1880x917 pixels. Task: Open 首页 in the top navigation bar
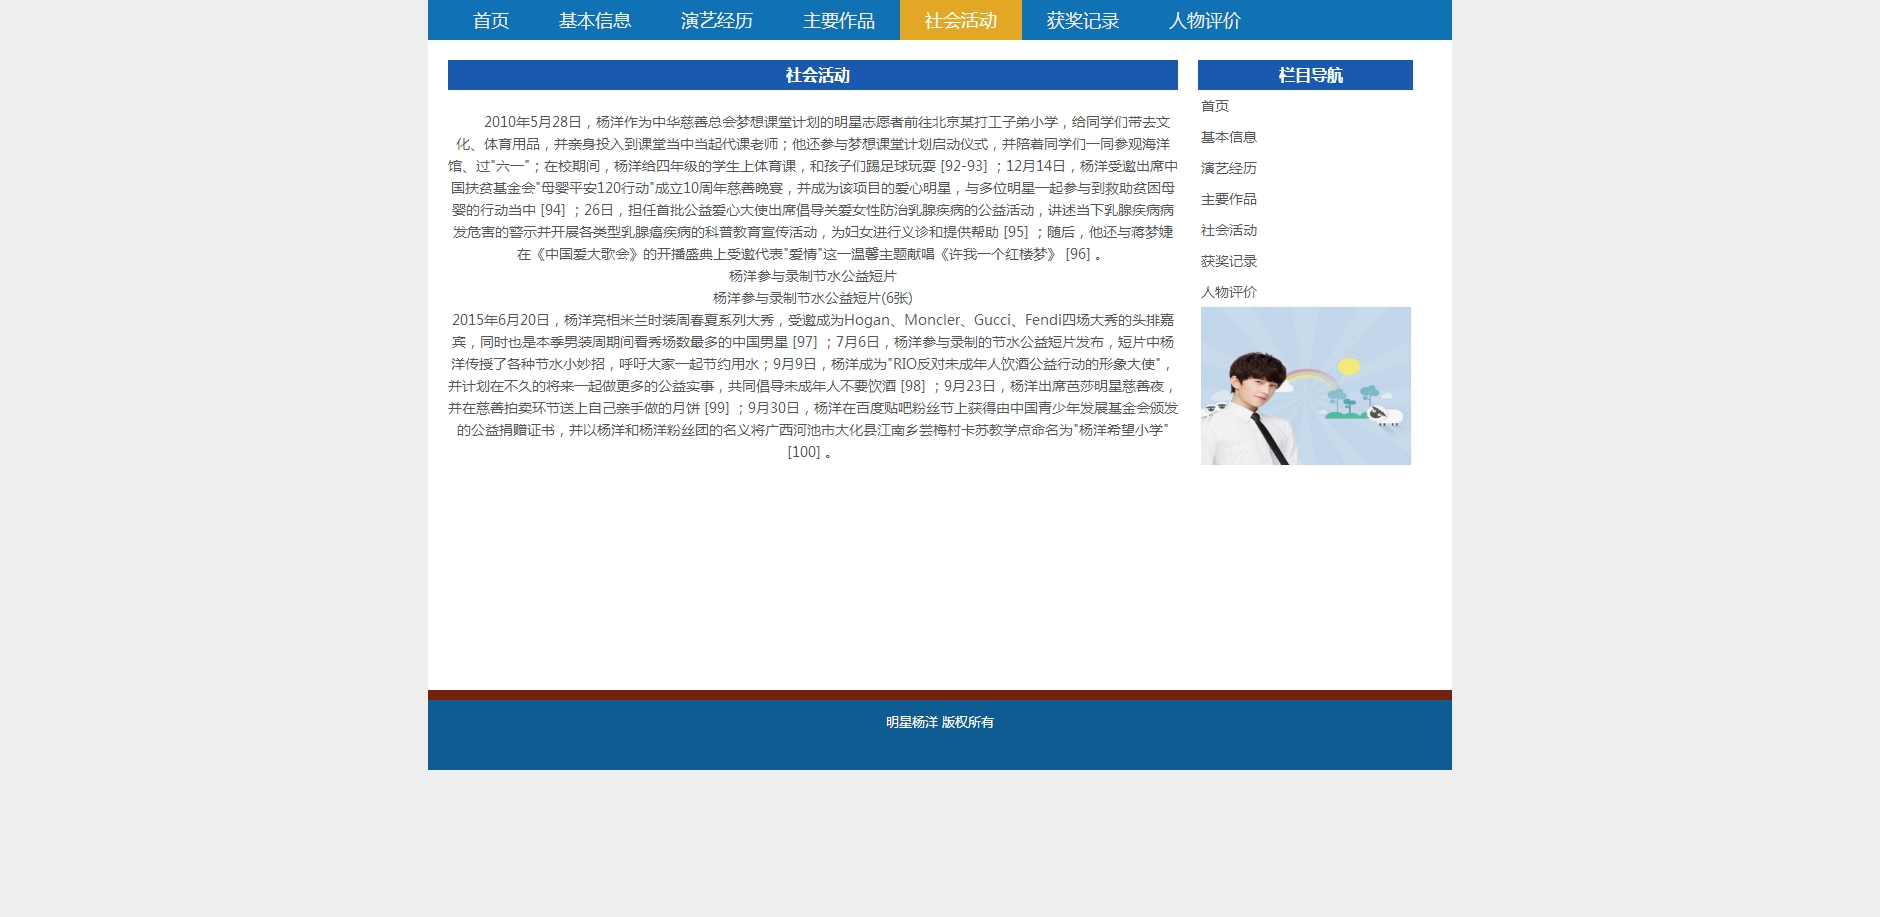(x=490, y=20)
